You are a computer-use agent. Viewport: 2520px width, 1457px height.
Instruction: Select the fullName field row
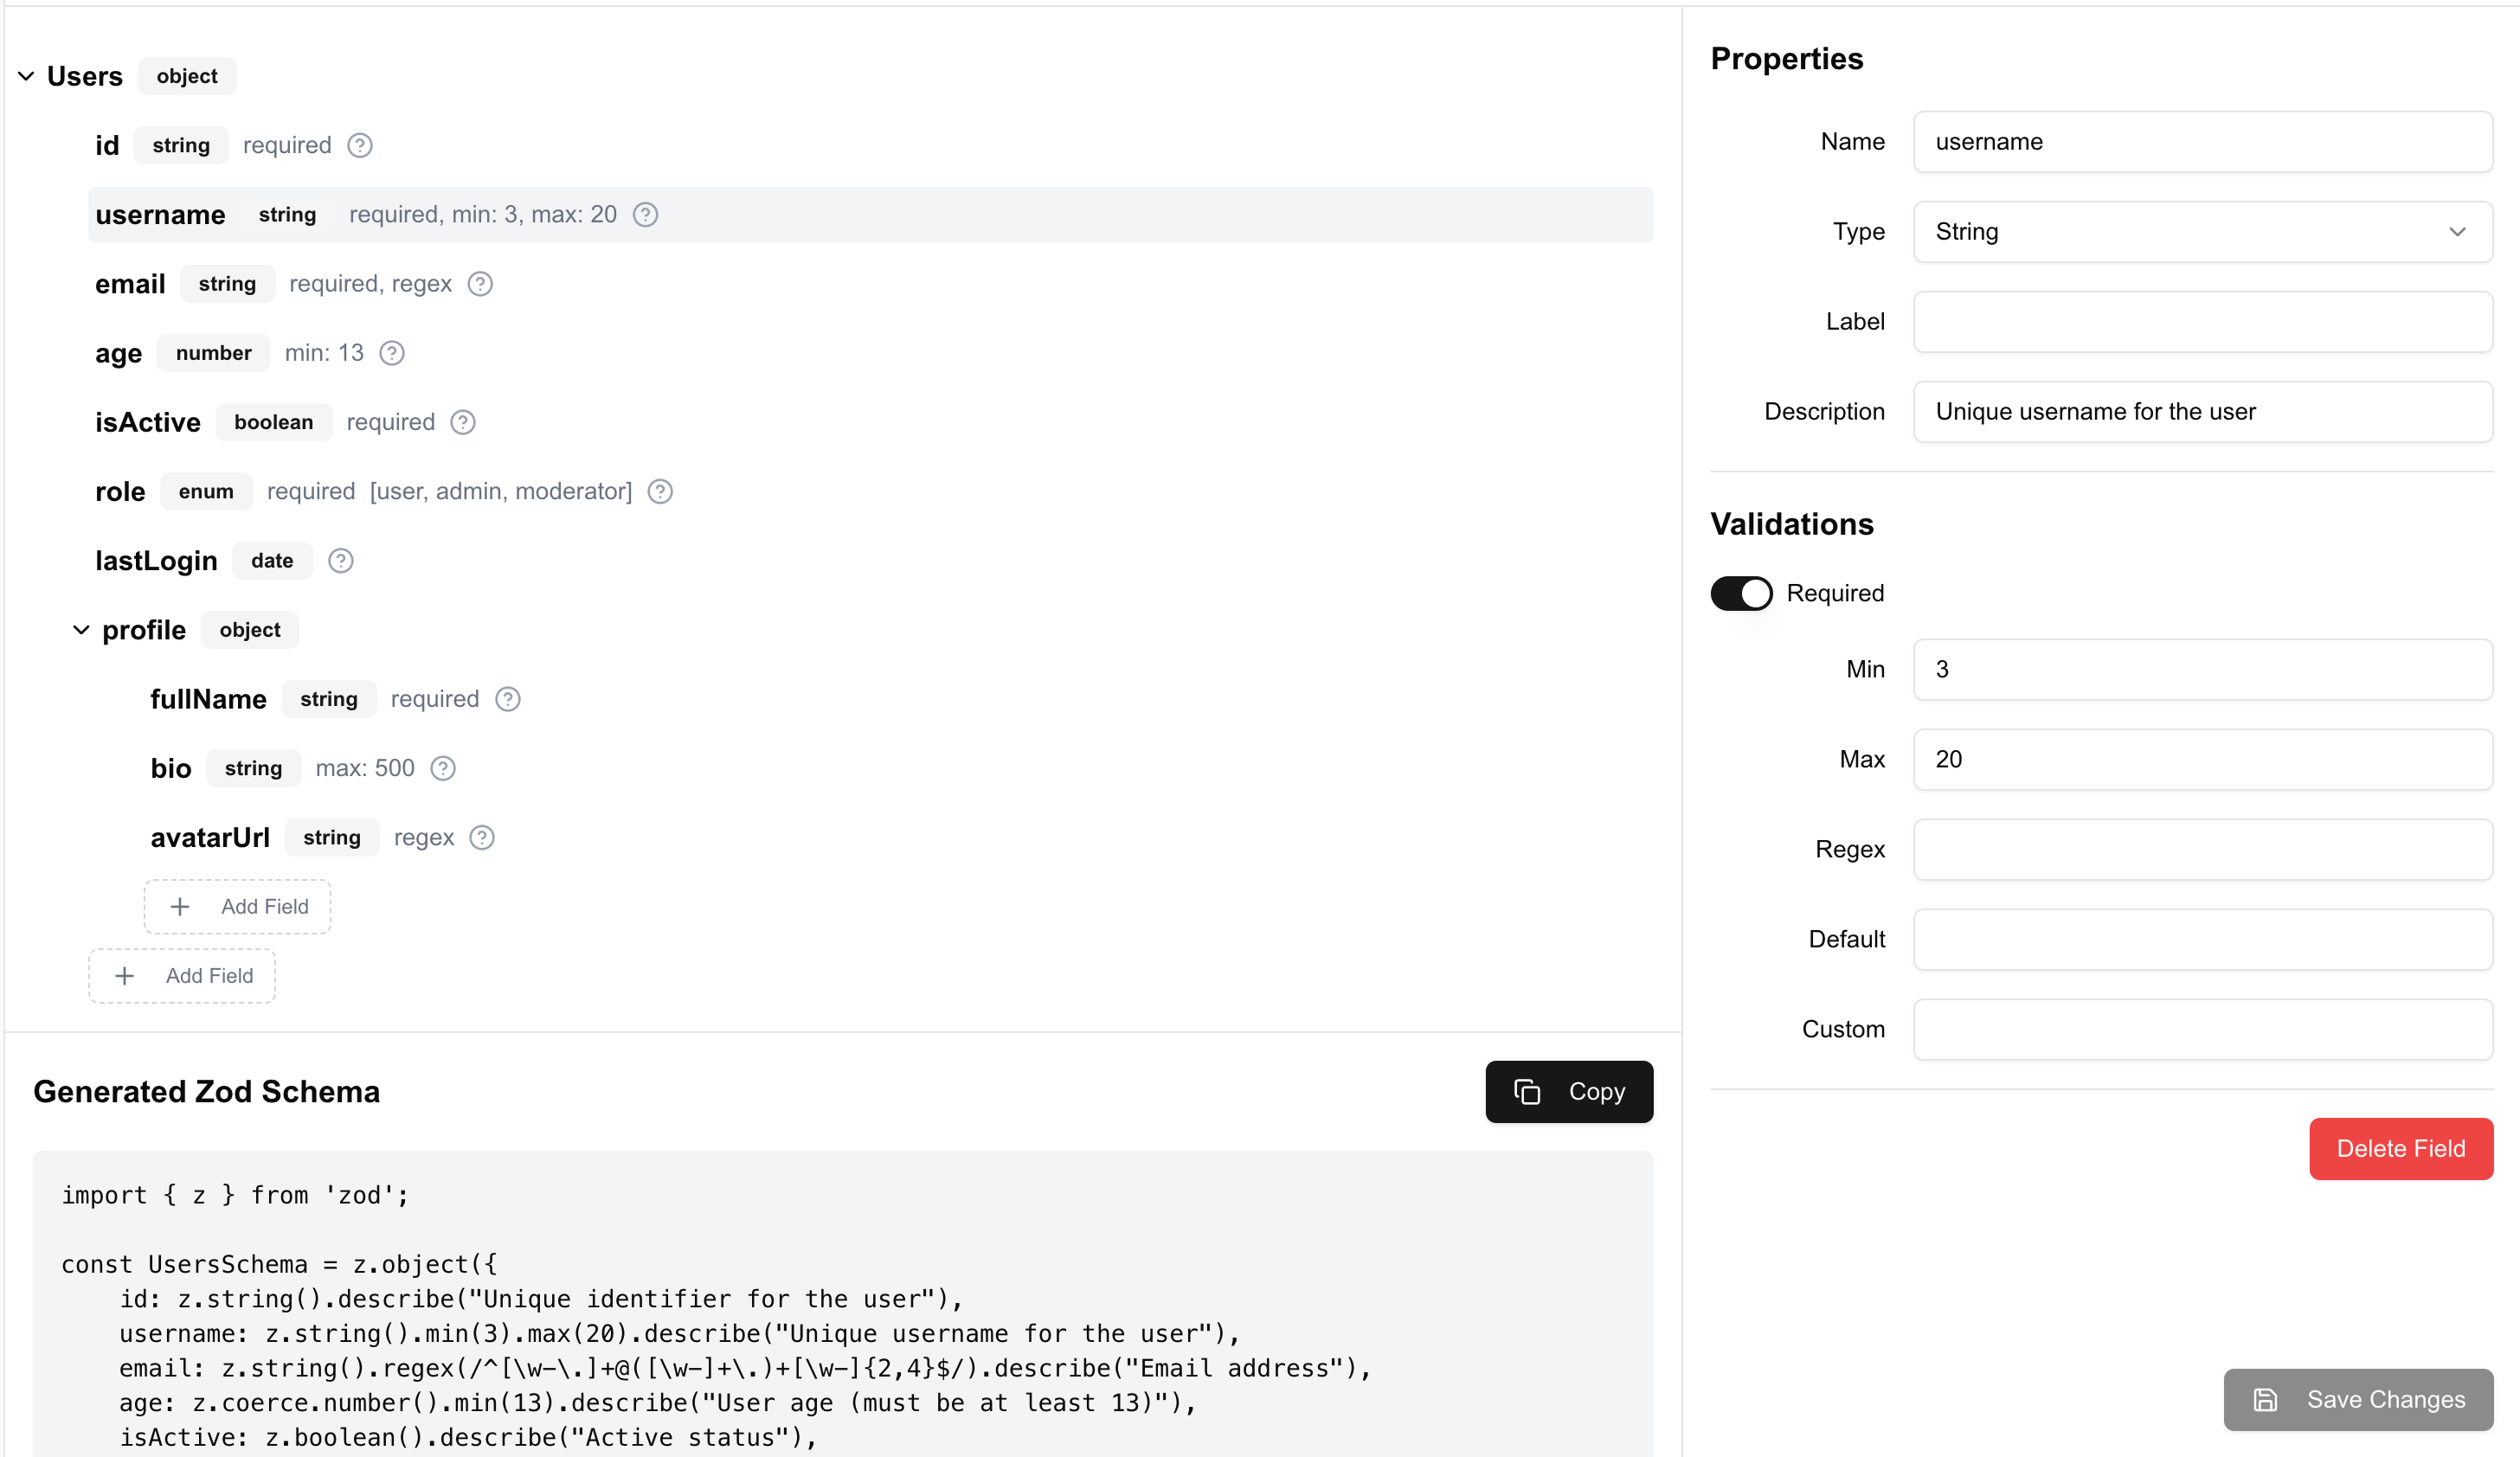(x=898, y=699)
